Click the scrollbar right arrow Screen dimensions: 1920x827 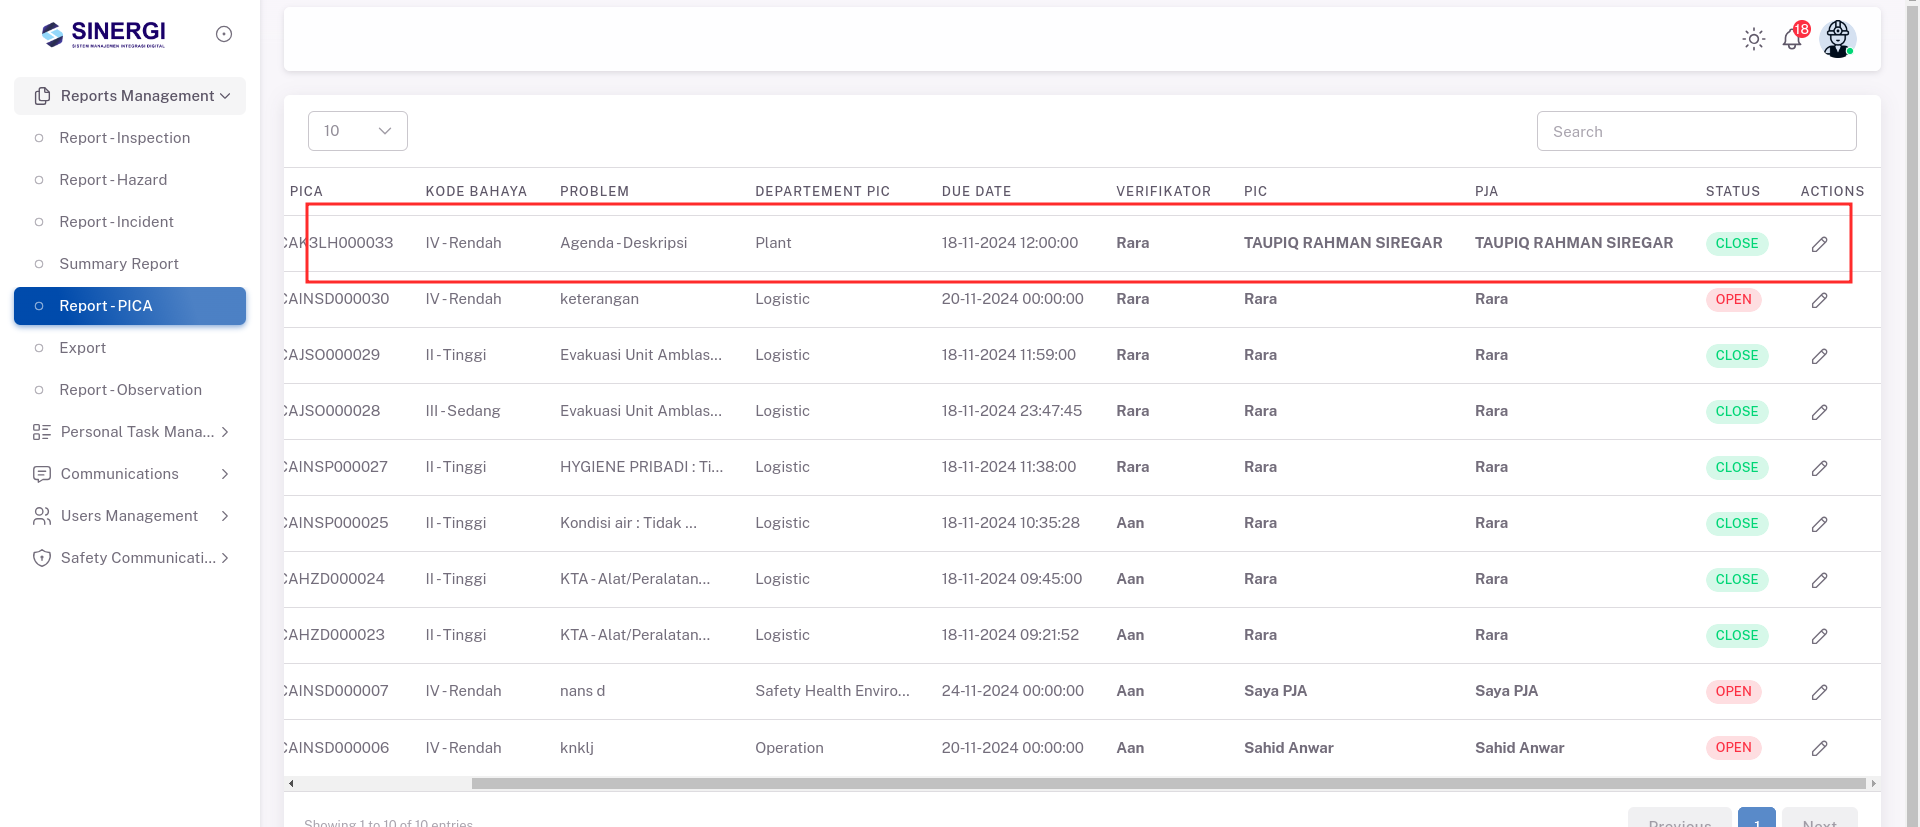click(x=1873, y=783)
